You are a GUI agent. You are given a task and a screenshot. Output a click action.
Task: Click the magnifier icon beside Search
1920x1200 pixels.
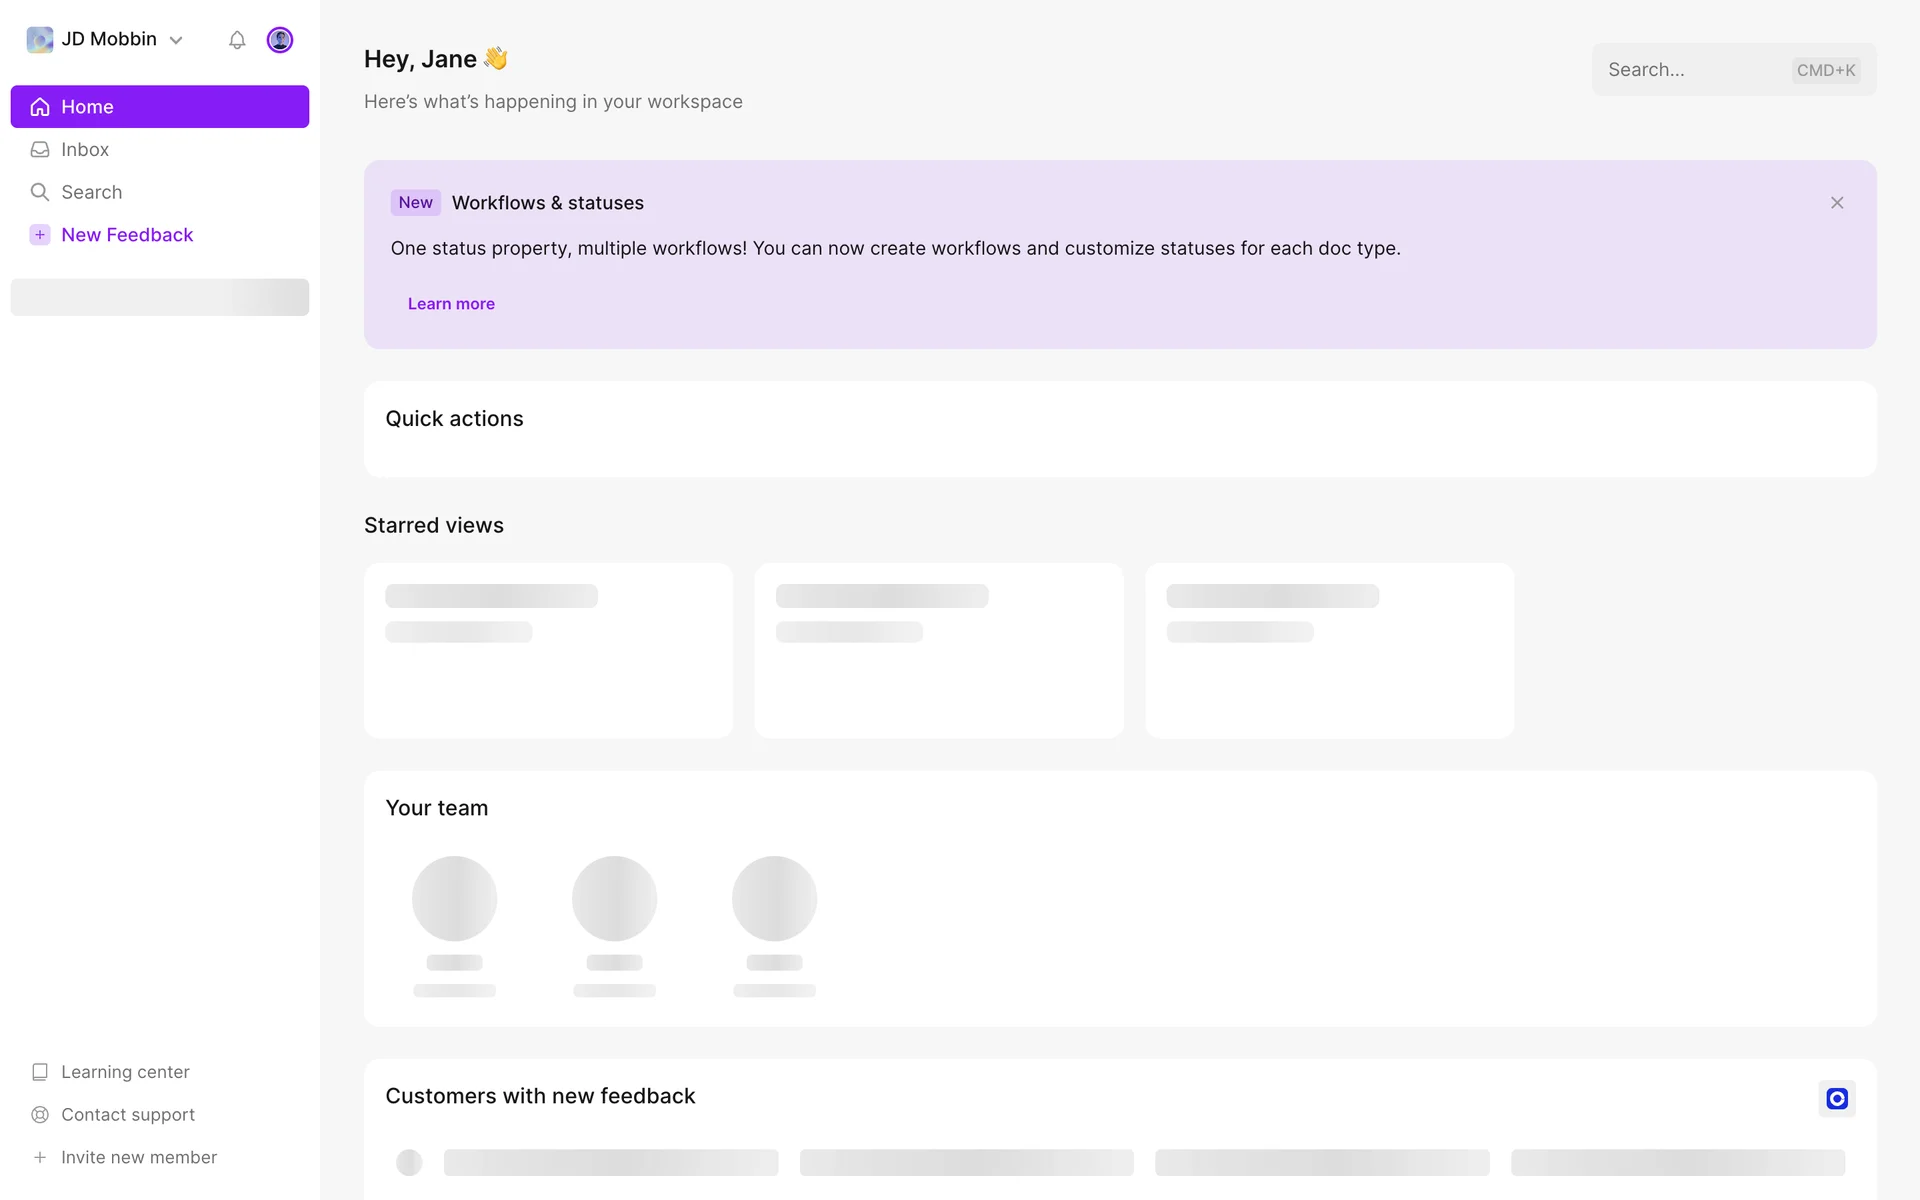[40, 192]
